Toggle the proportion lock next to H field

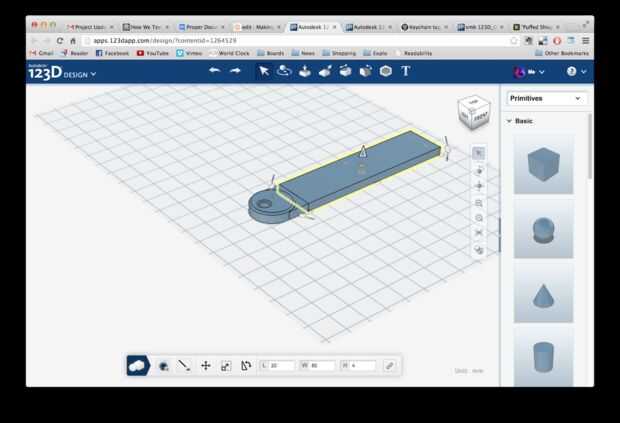click(x=389, y=366)
